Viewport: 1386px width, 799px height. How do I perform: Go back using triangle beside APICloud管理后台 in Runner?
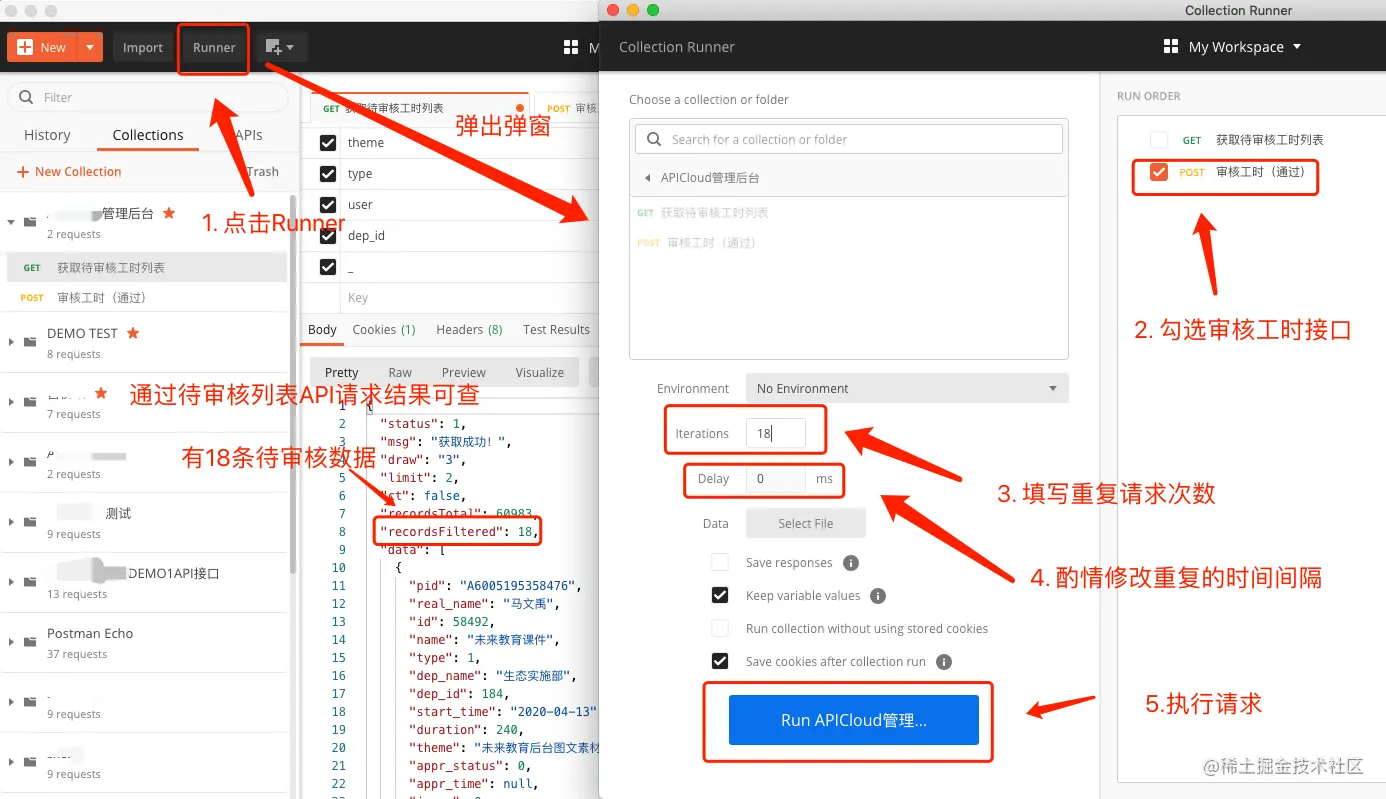click(x=647, y=178)
